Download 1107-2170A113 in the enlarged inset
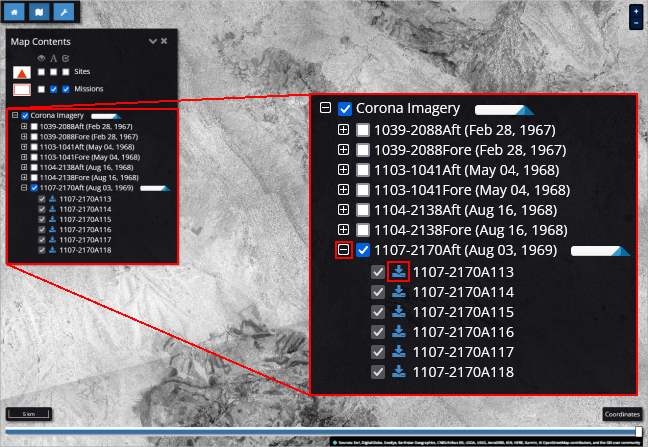 (399, 271)
